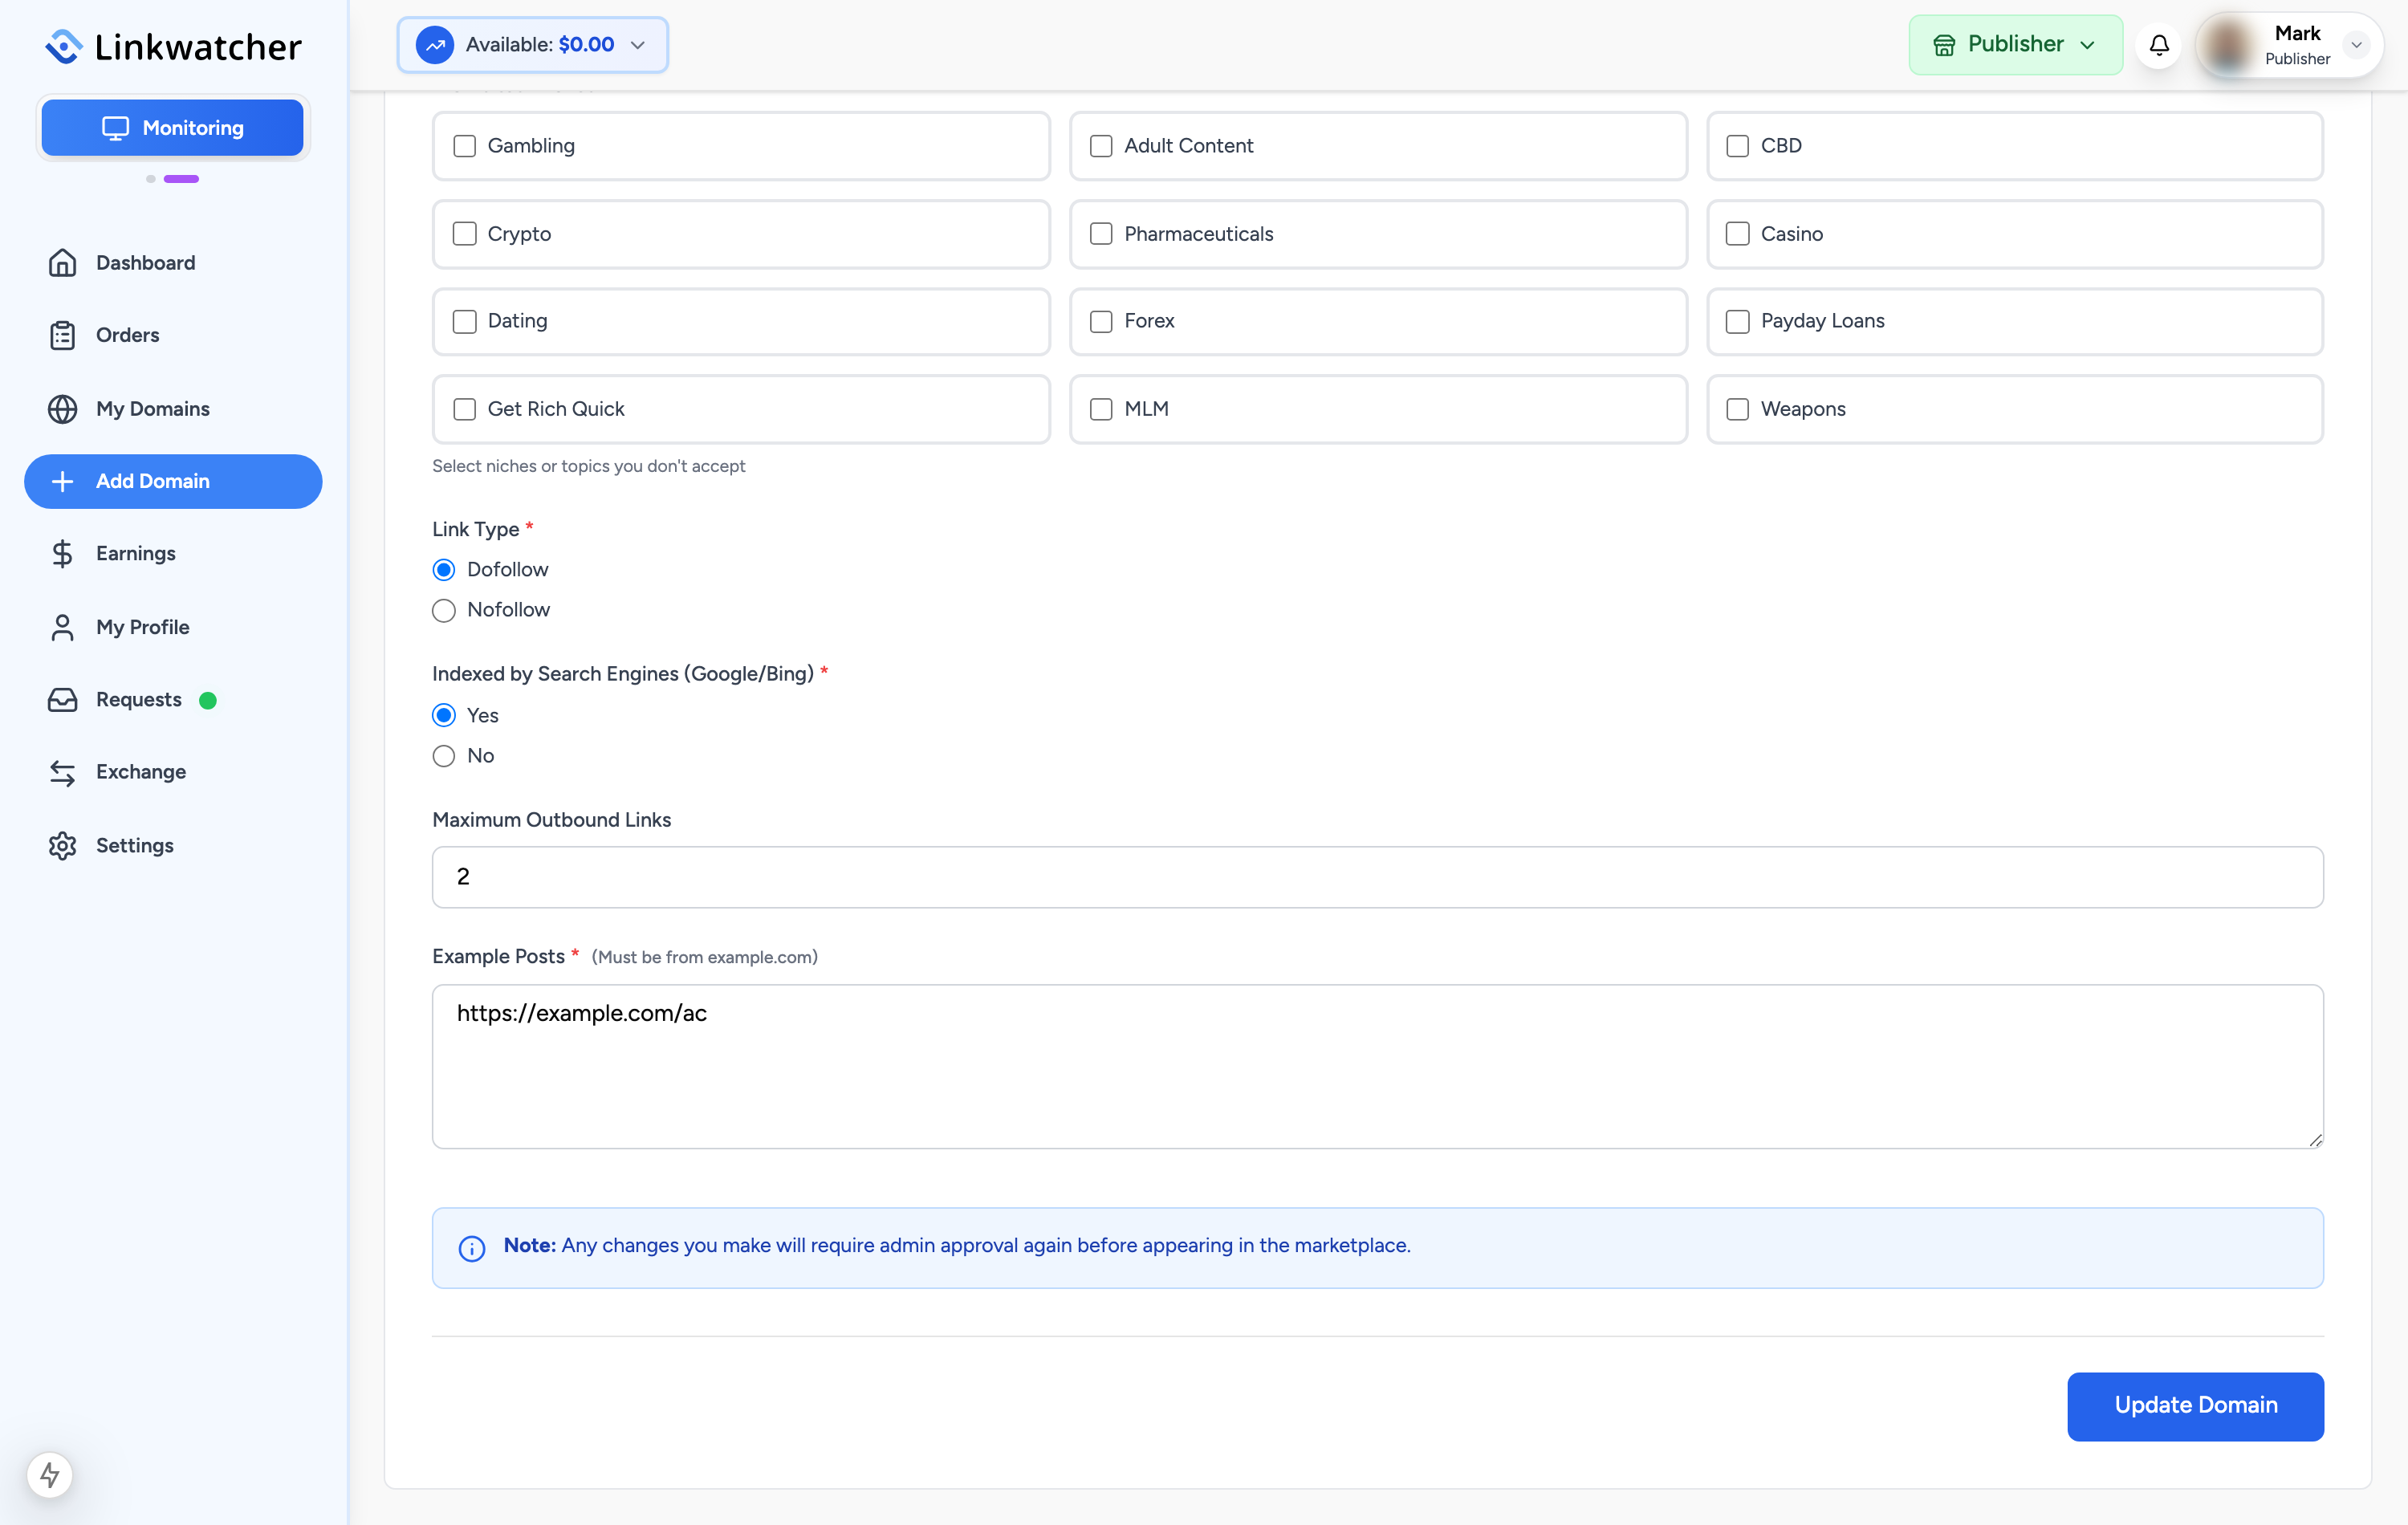
Task: Select the Forex checkbox
Action: coord(1101,321)
